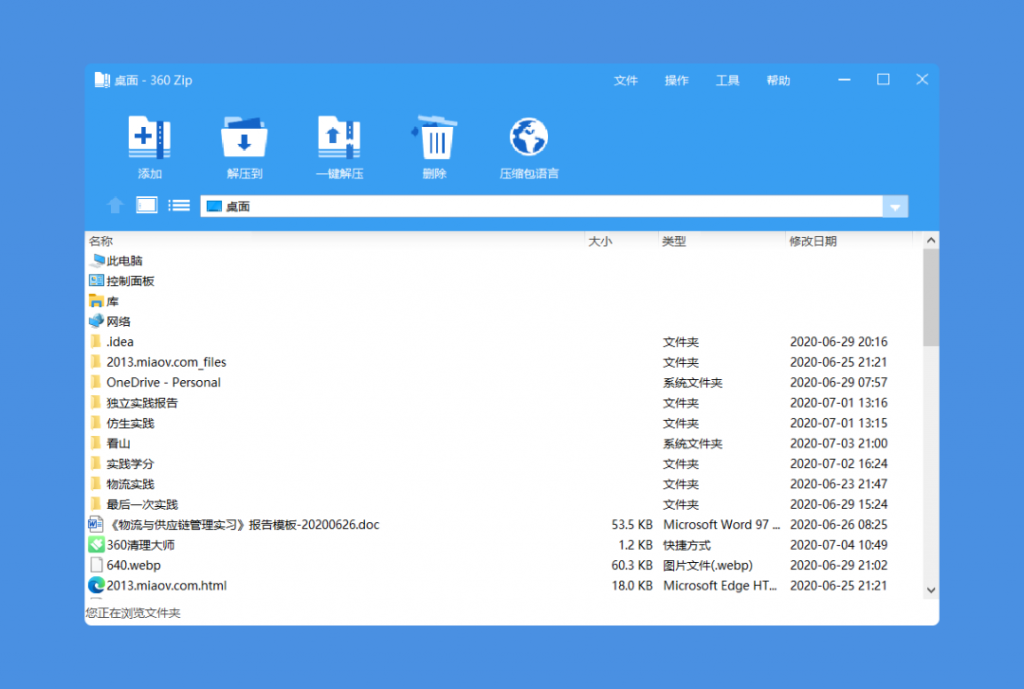1024x689 pixels.
Task: Select the 此电脑 computer icon
Action: [97, 261]
